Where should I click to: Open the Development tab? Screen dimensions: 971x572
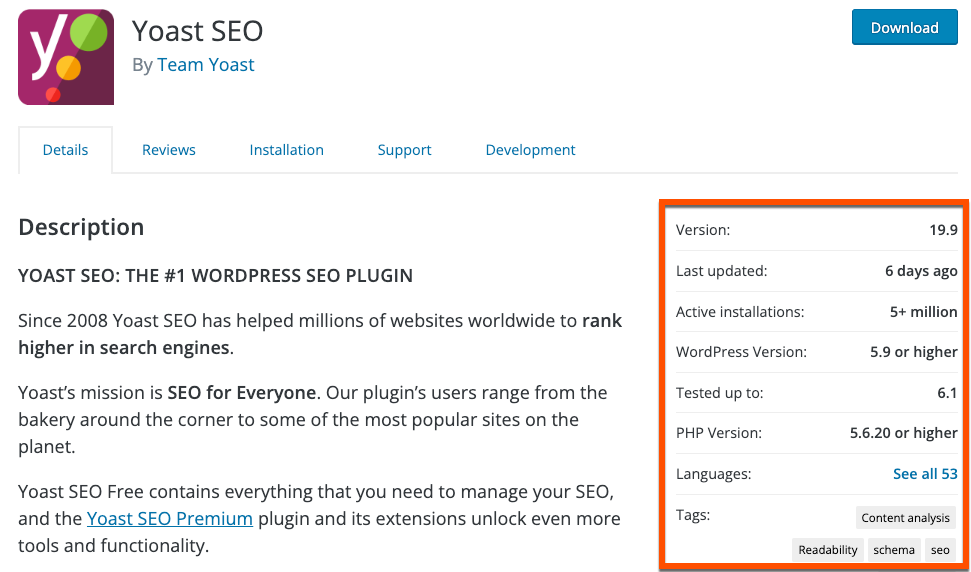click(x=531, y=150)
